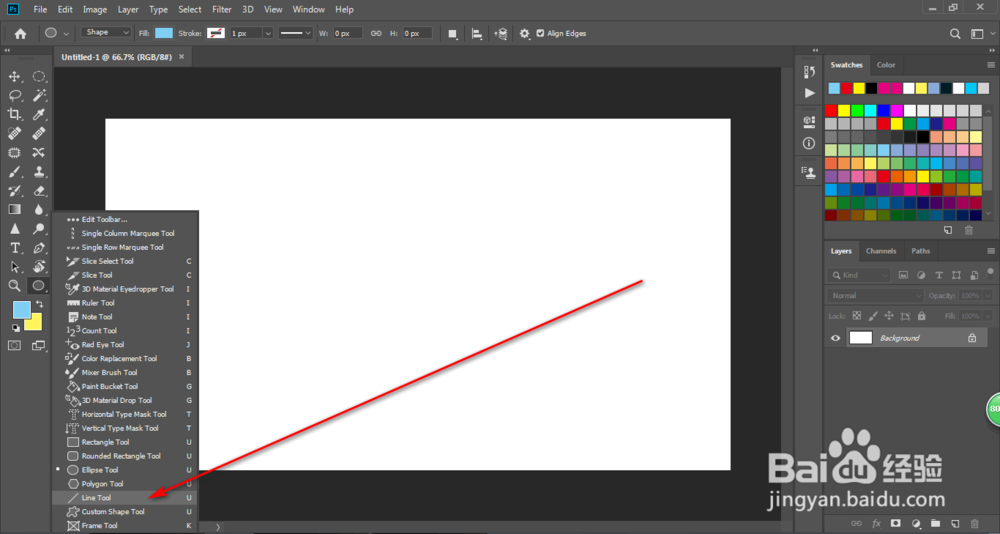Select the Crop tool
Image resolution: width=1000 pixels, height=534 pixels.
(14, 114)
